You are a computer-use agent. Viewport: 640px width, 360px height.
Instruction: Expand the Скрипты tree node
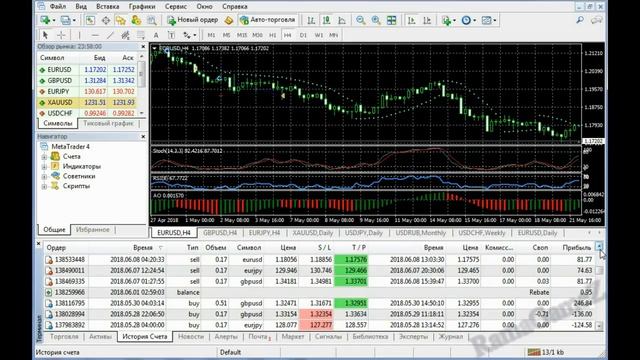click(44, 186)
